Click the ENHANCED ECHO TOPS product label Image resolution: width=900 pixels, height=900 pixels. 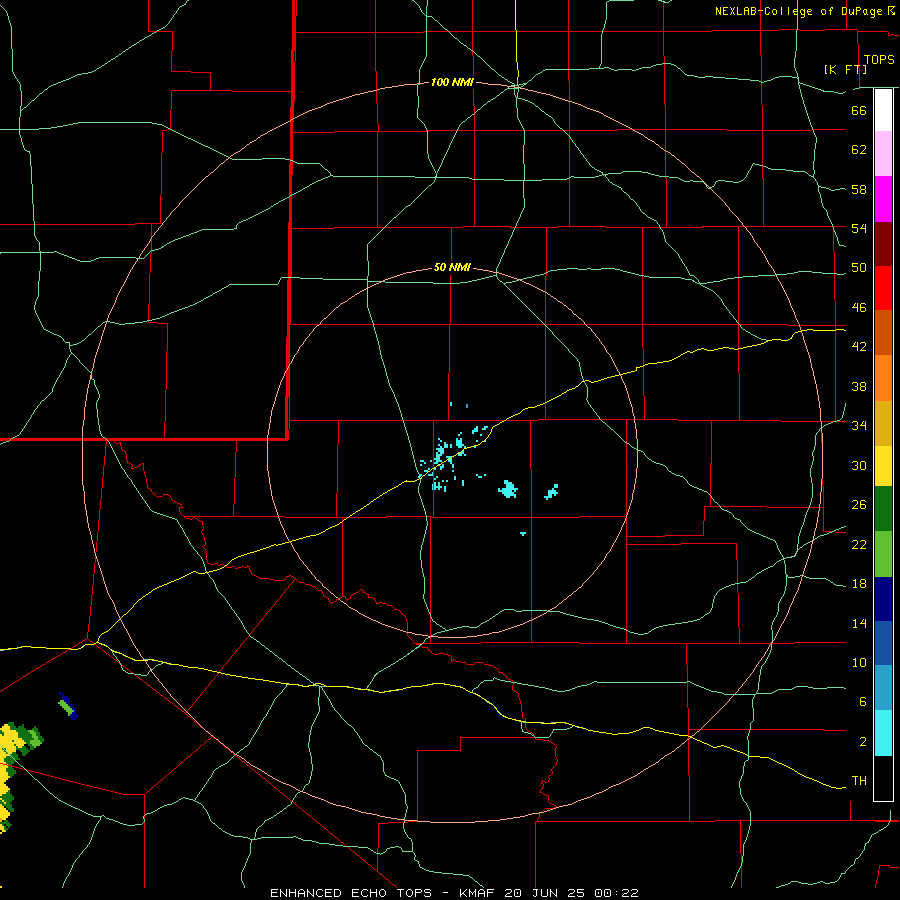351,893
